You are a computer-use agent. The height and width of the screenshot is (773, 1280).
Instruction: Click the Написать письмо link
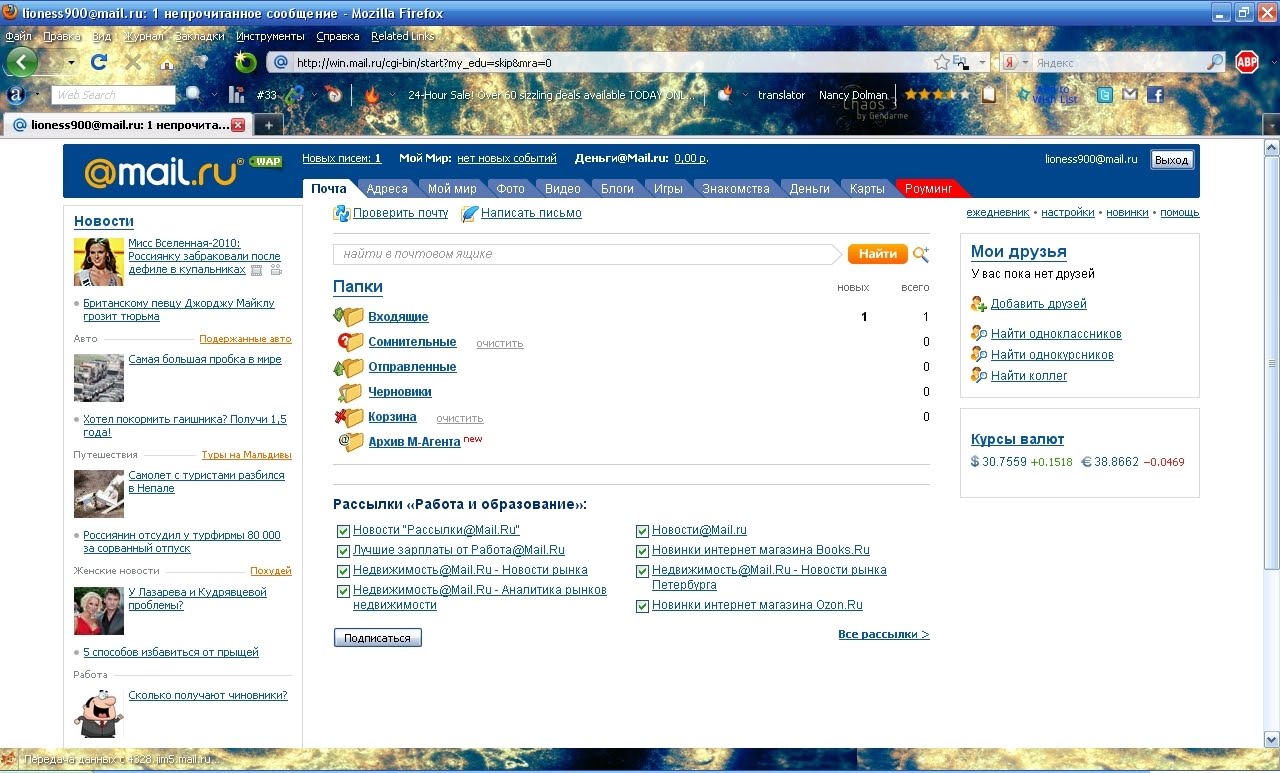[x=531, y=213]
